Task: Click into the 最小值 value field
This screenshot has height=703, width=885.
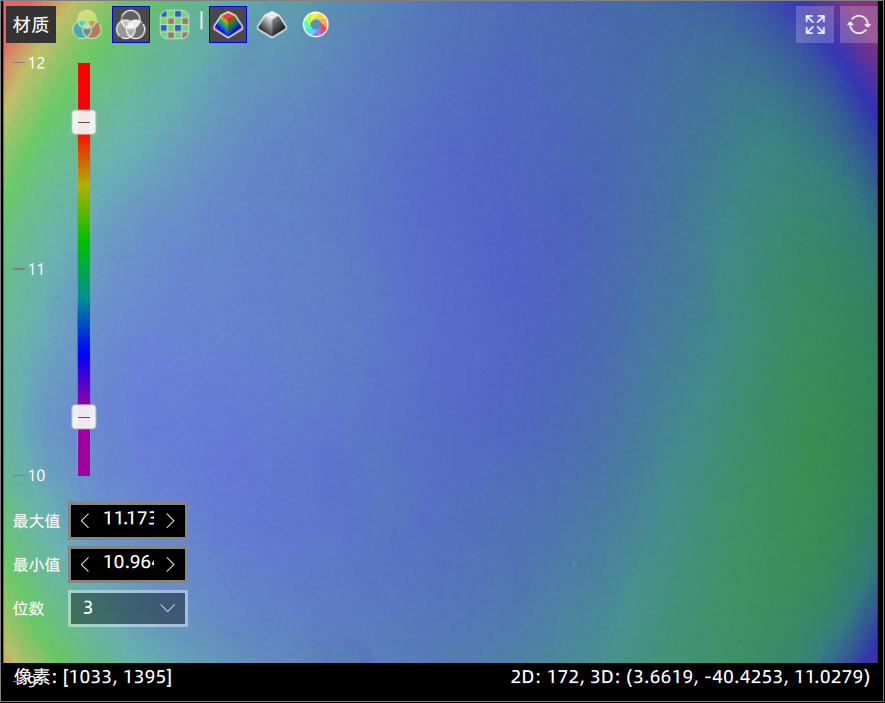Action: [x=128, y=564]
